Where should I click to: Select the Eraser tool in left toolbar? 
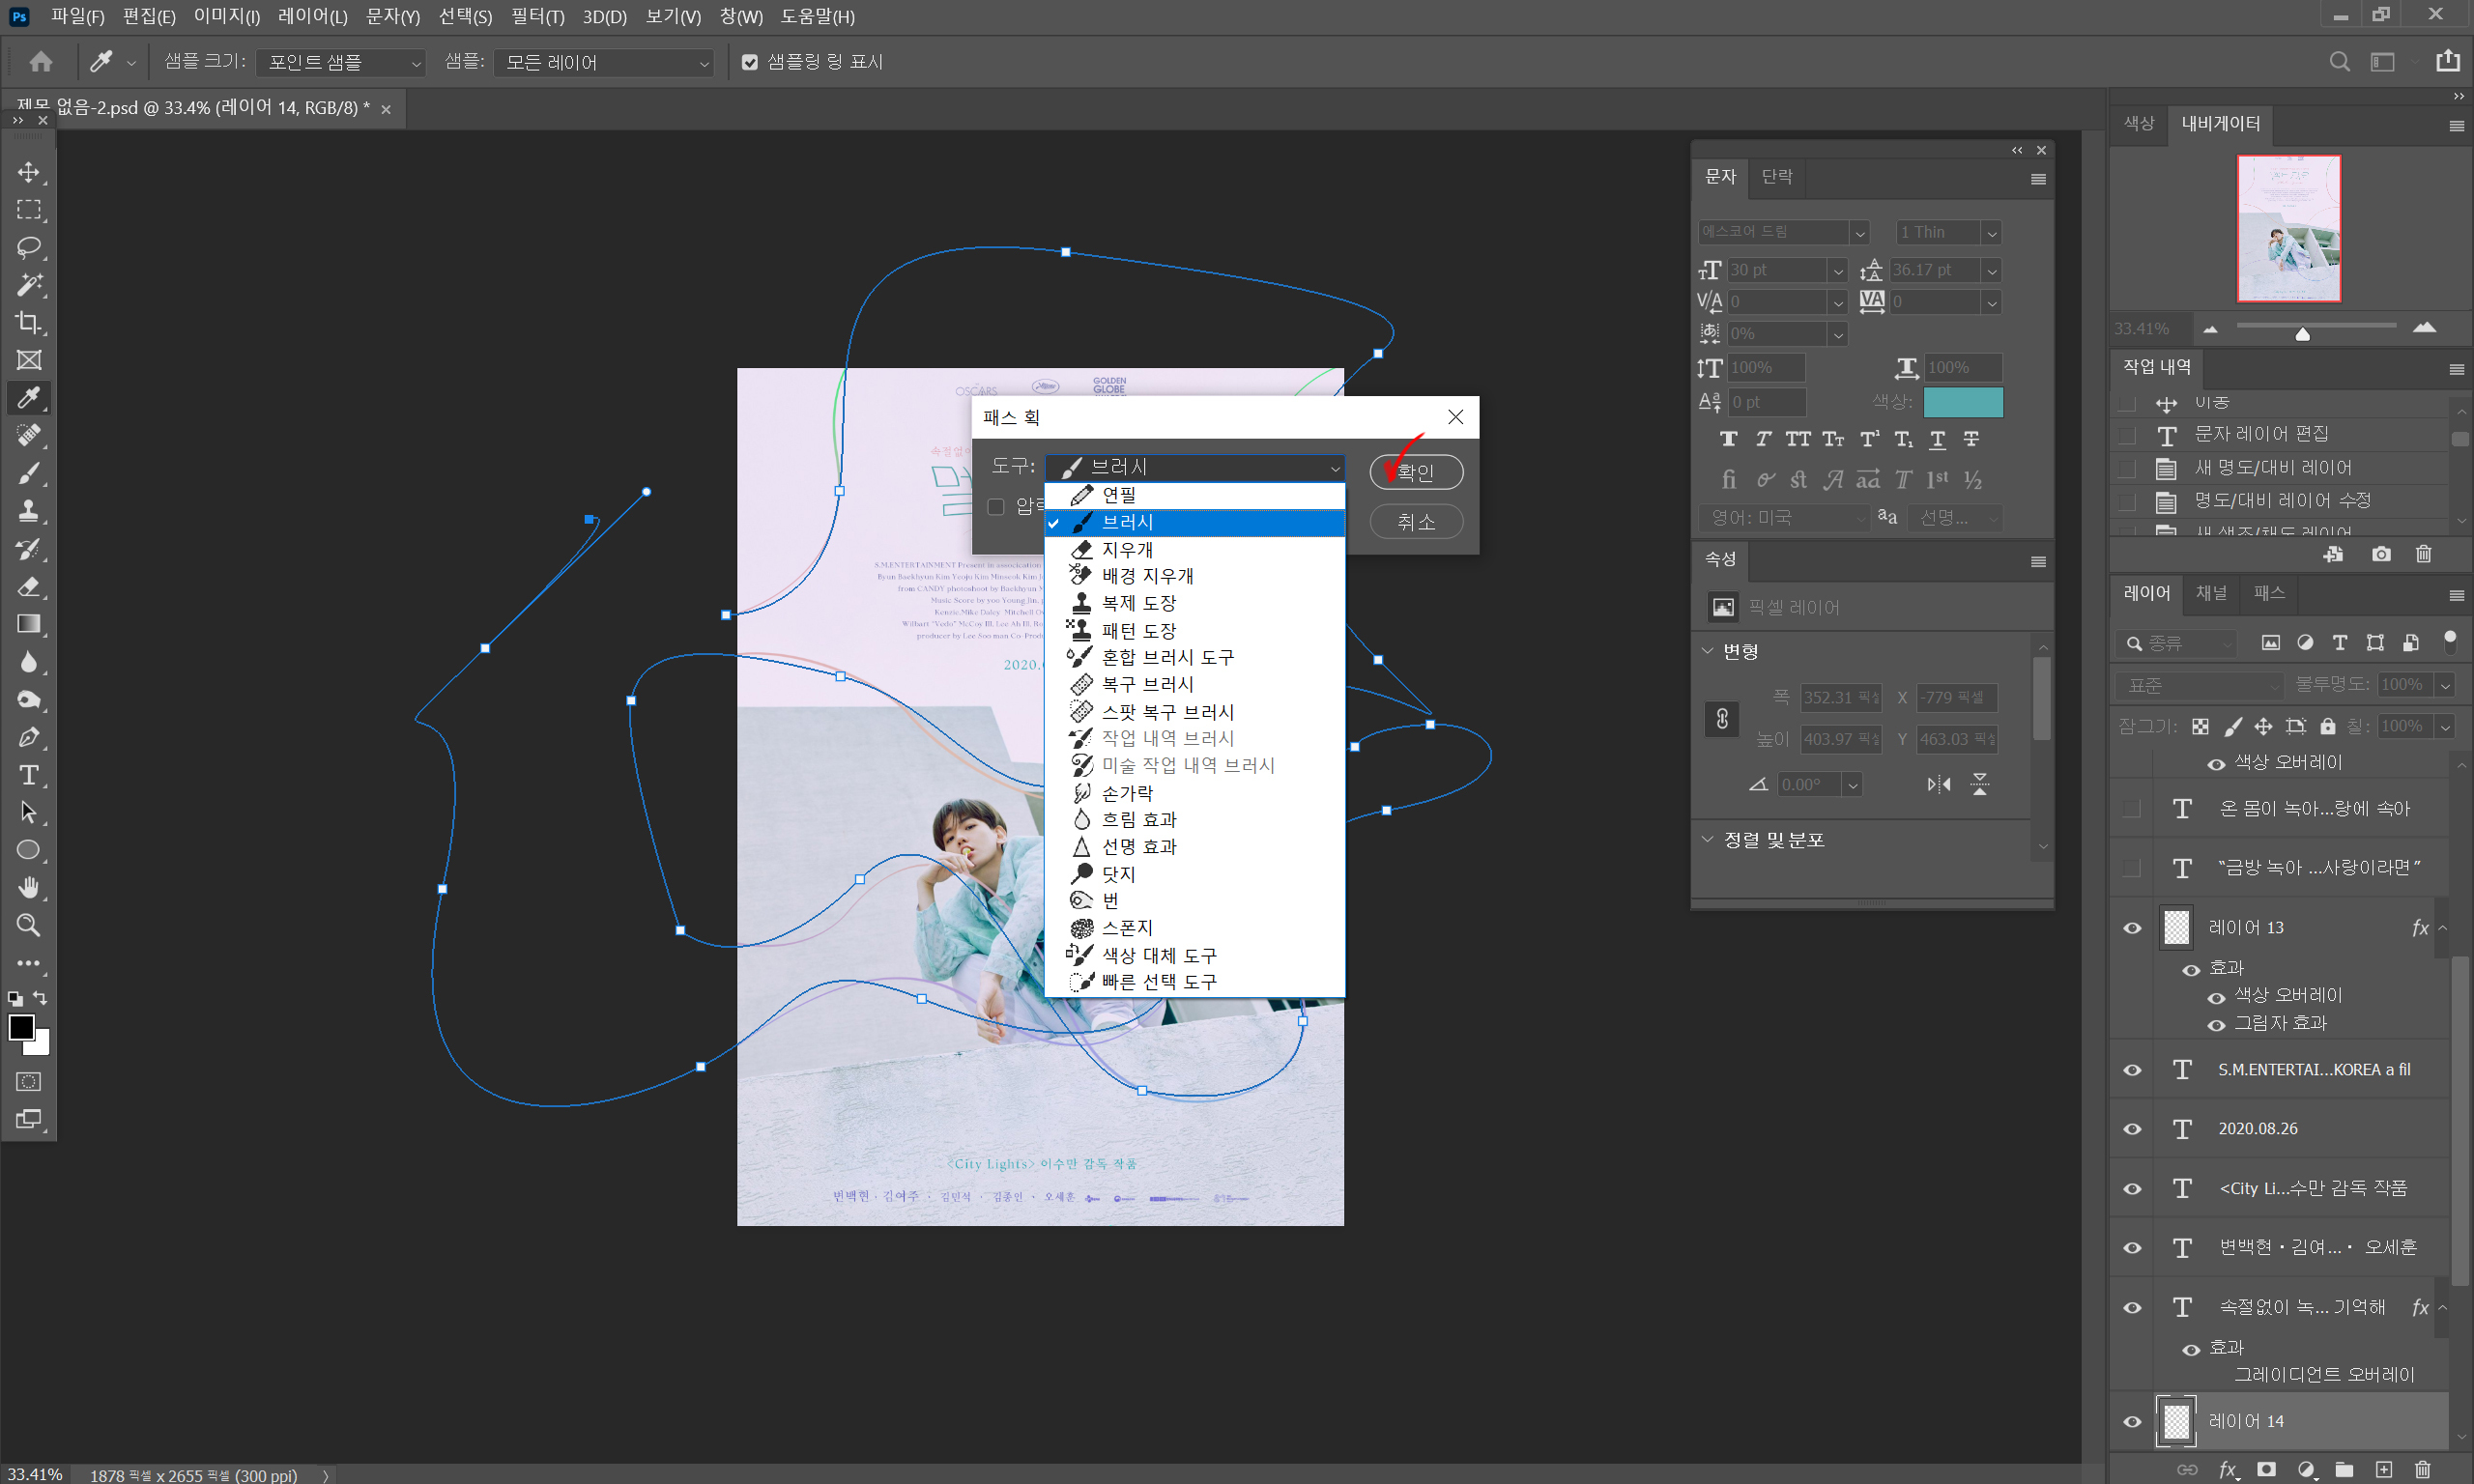click(x=29, y=586)
